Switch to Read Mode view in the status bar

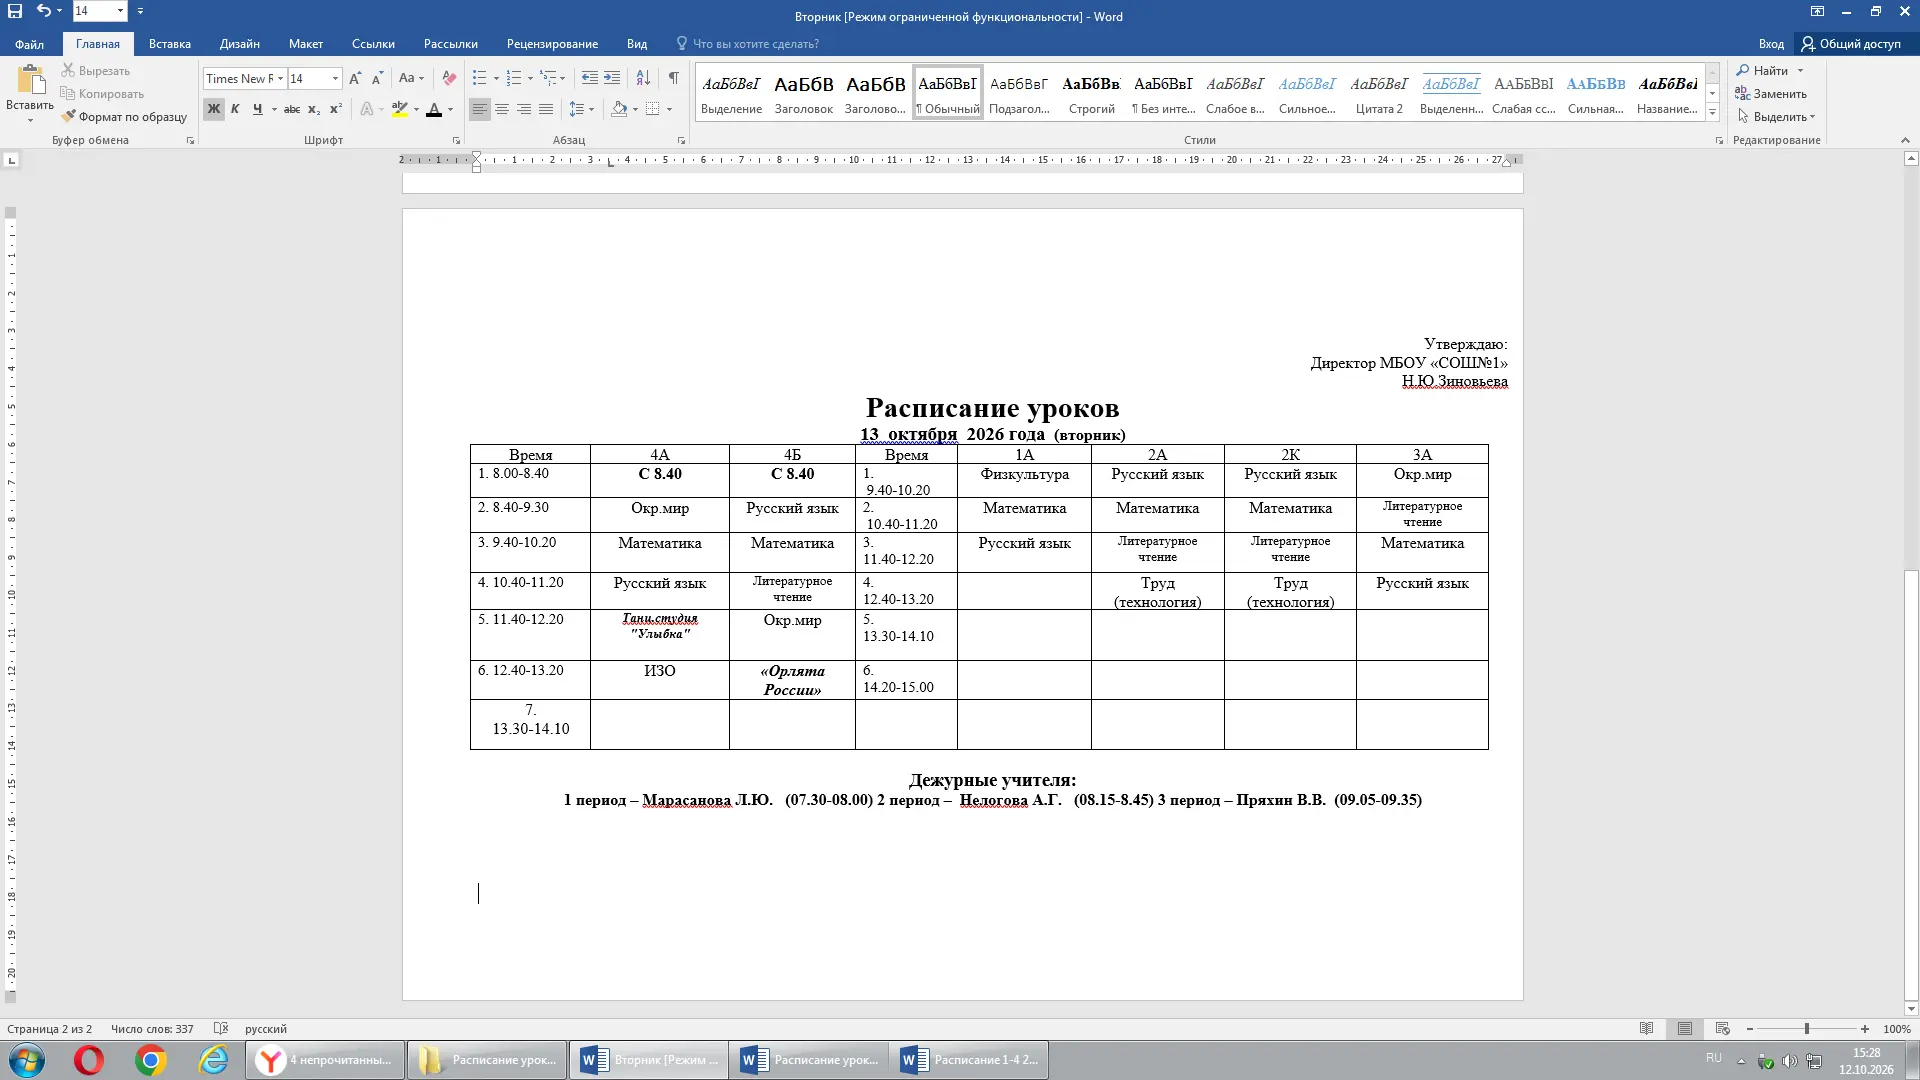tap(1646, 1029)
